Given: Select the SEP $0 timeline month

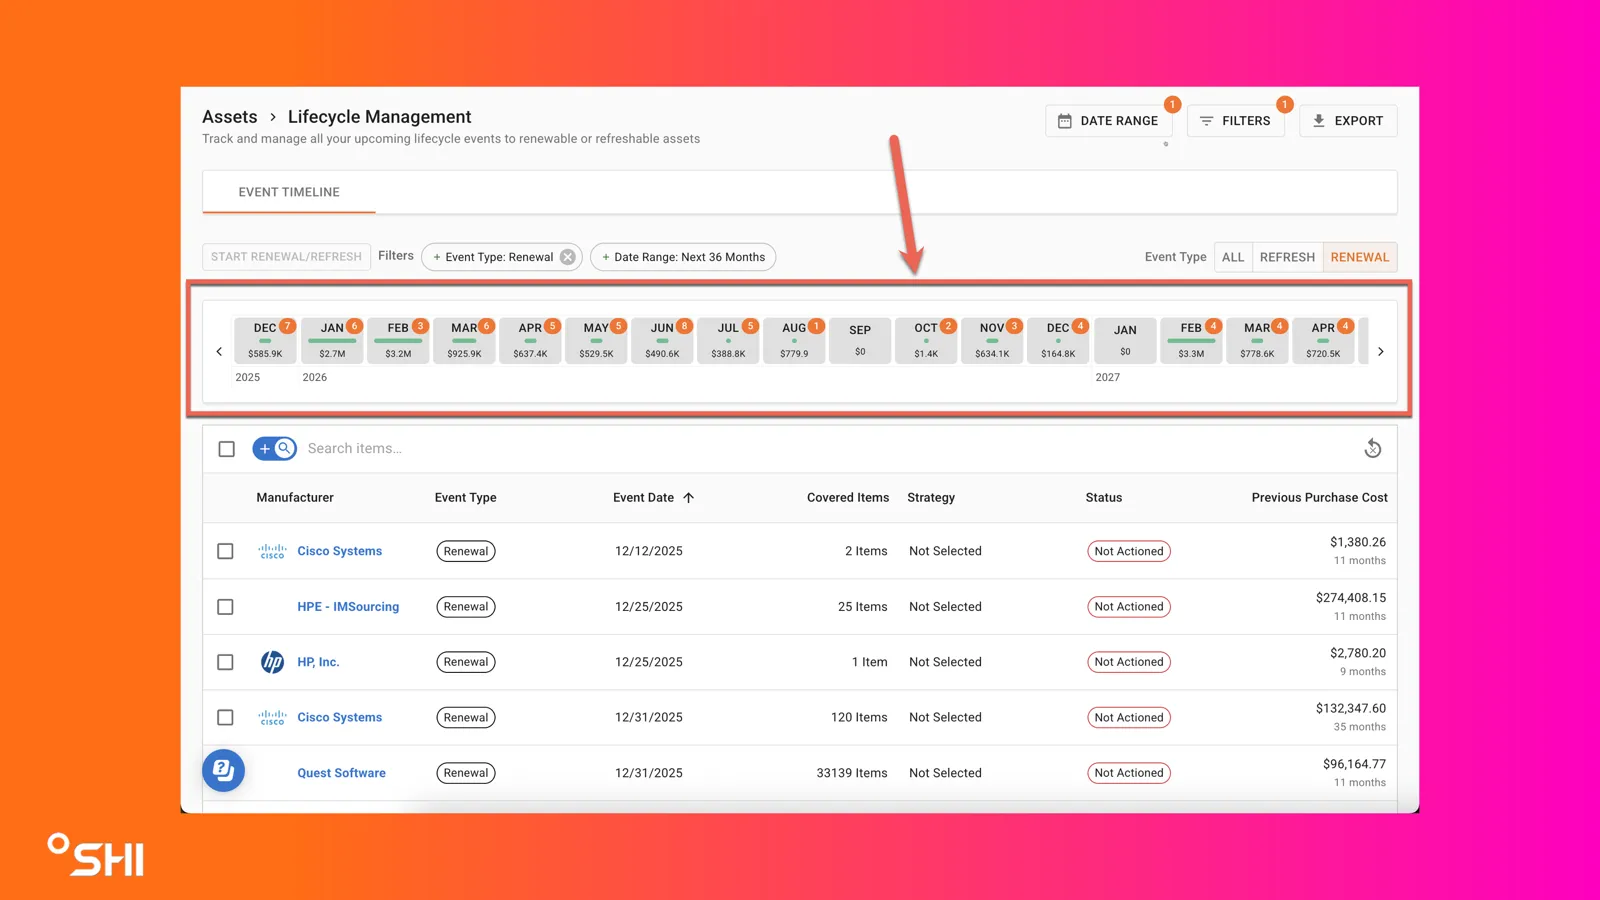Looking at the screenshot, I should pyautogui.click(x=860, y=340).
